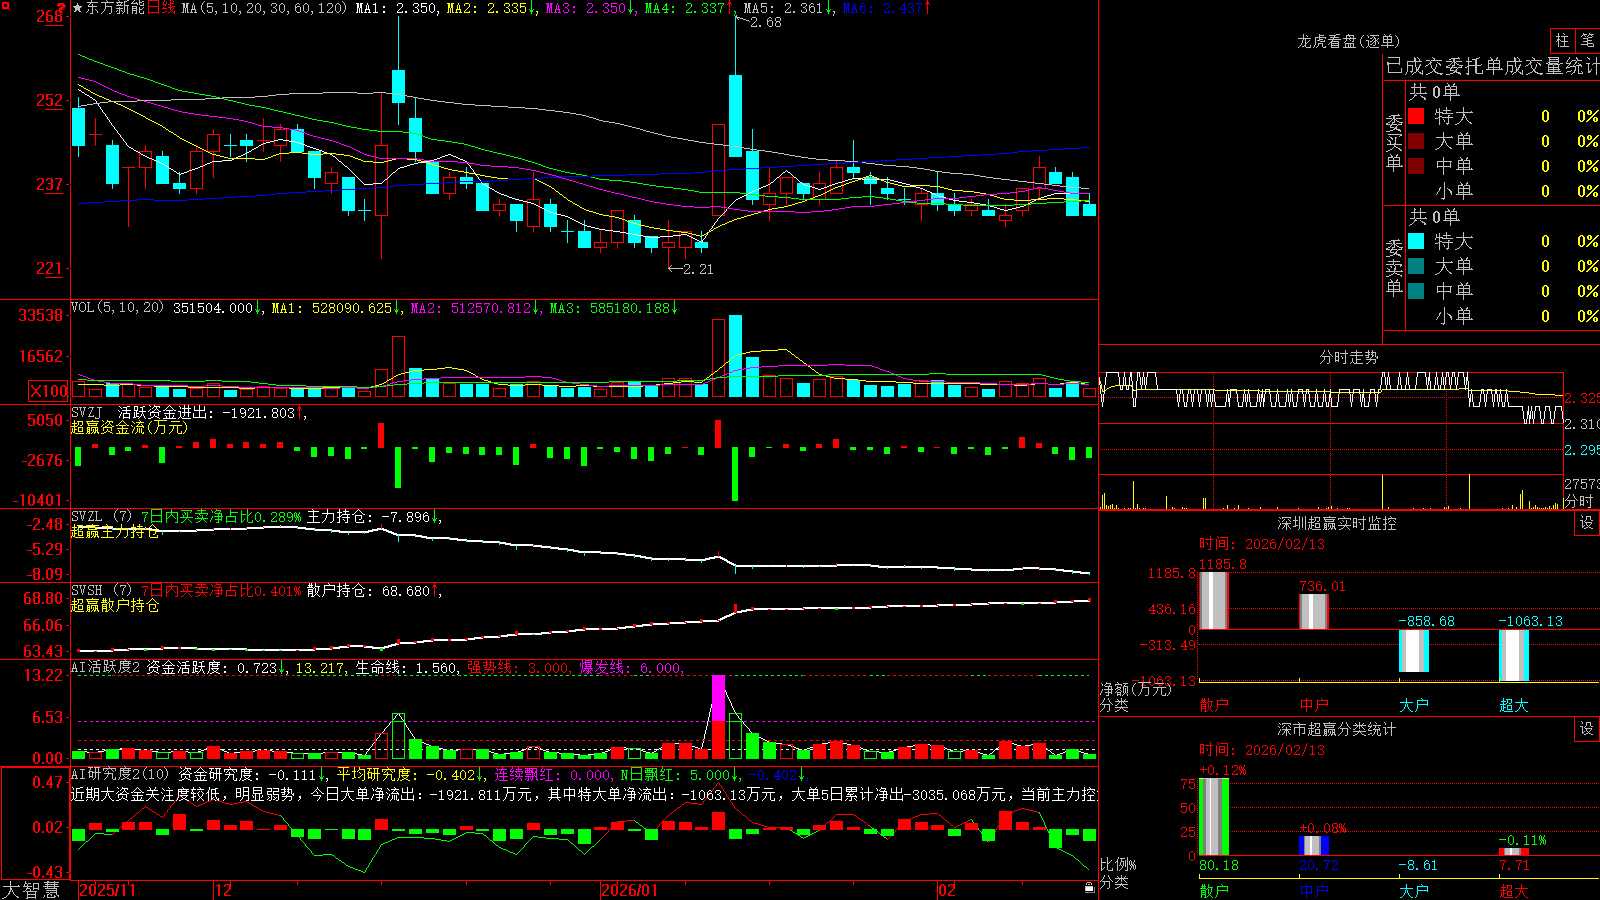Click dark red 中单 buy order swatch

click(1416, 165)
